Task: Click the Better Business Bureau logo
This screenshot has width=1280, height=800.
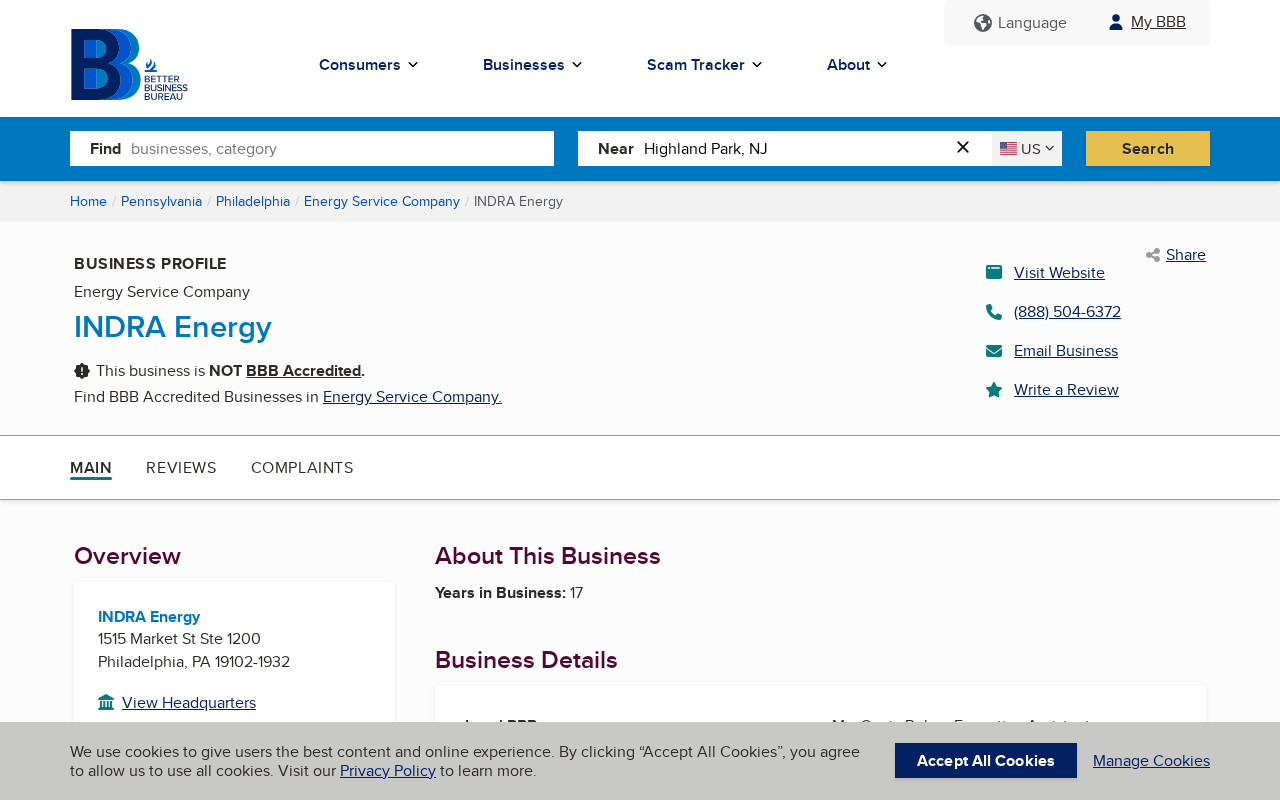Action: 129,65
